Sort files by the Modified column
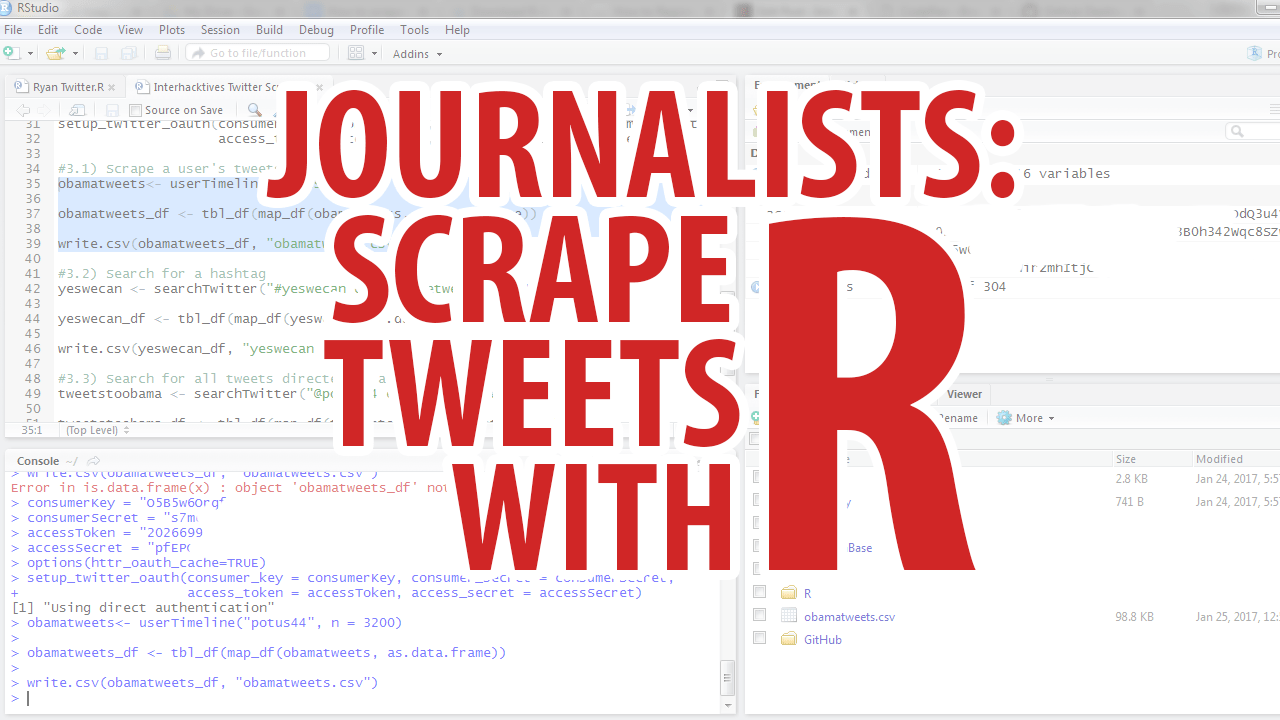1280x720 pixels. coord(1219,459)
